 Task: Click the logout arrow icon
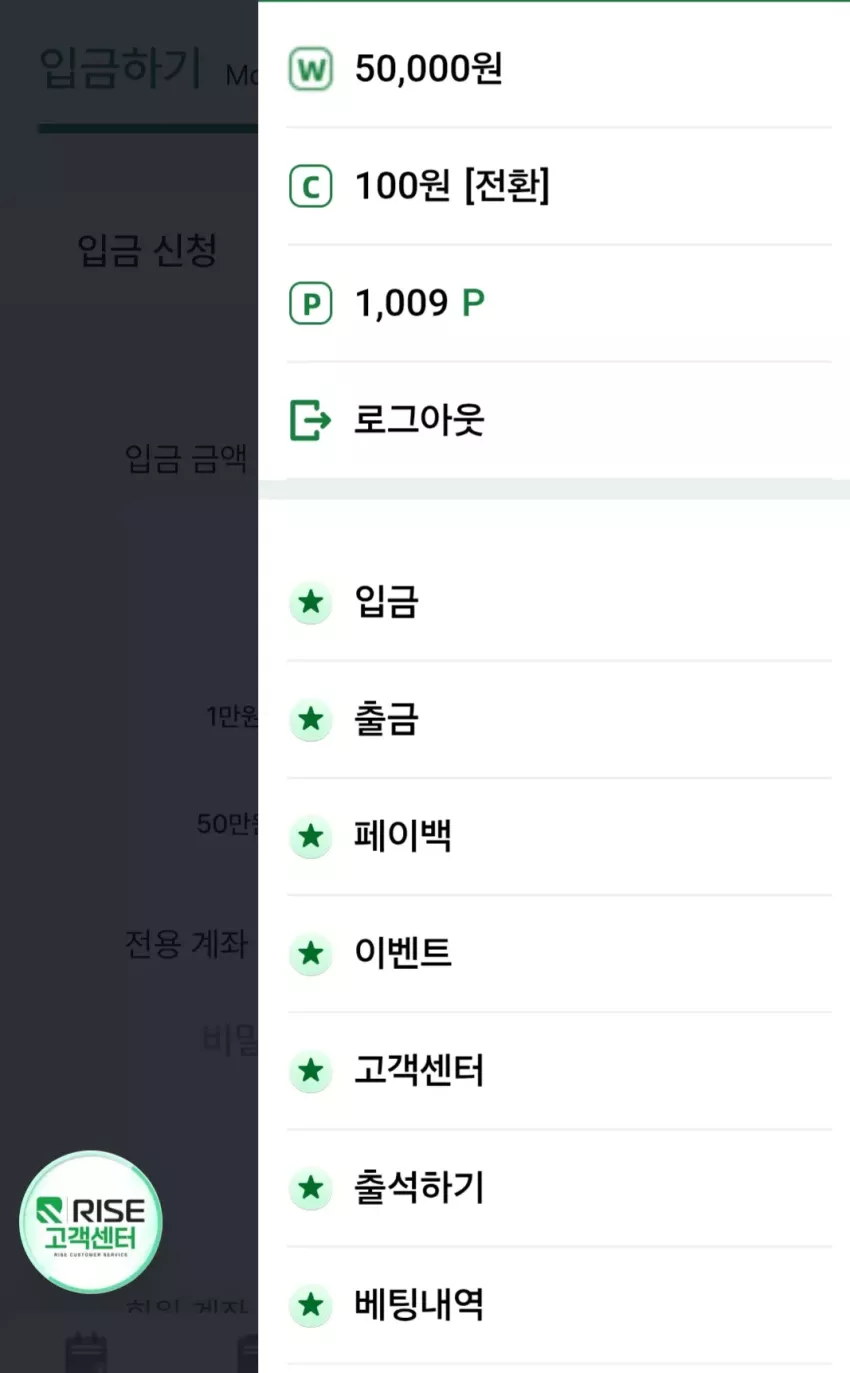[x=310, y=420]
